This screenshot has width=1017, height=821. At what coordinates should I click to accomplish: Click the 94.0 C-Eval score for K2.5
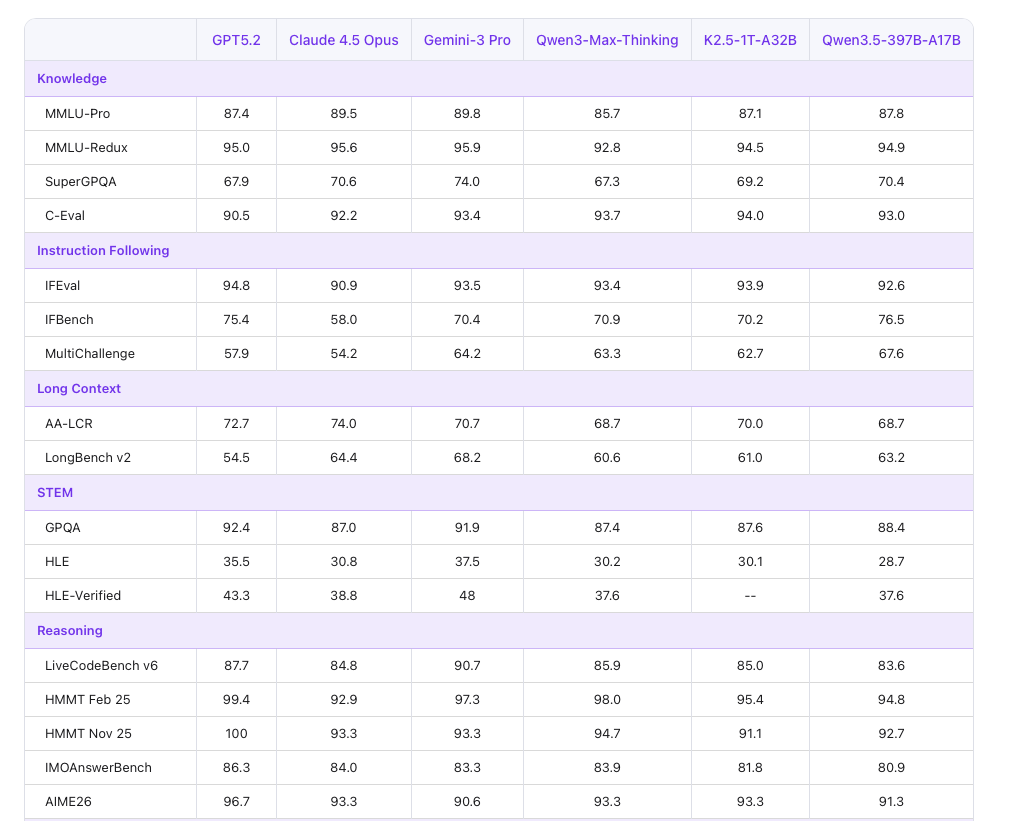[750, 216]
